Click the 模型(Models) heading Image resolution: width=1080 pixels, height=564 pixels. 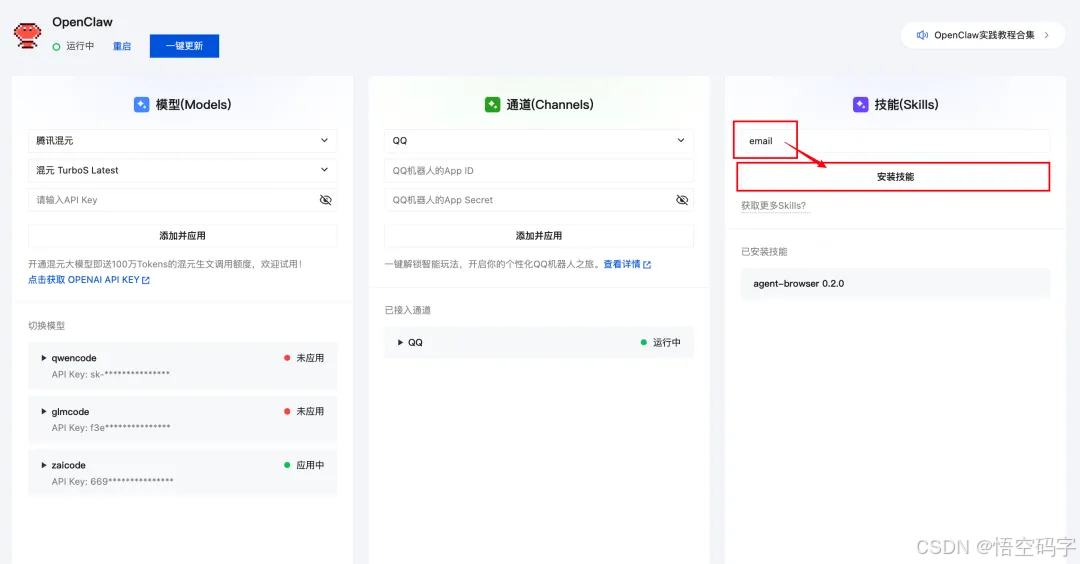coord(194,105)
